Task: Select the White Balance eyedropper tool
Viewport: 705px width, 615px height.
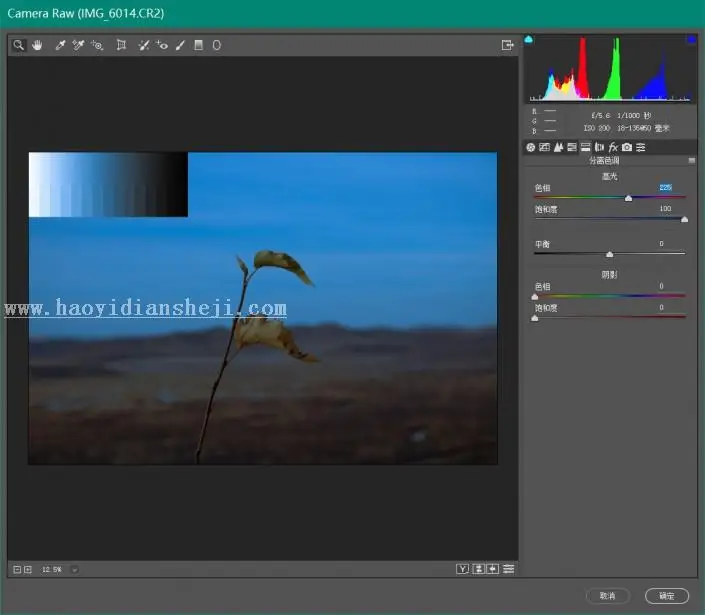Action: (x=60, y=45)
